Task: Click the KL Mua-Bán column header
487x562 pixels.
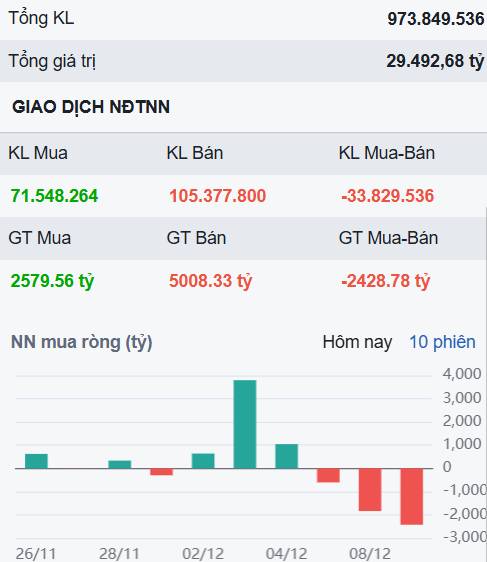Action: (387, 153)
